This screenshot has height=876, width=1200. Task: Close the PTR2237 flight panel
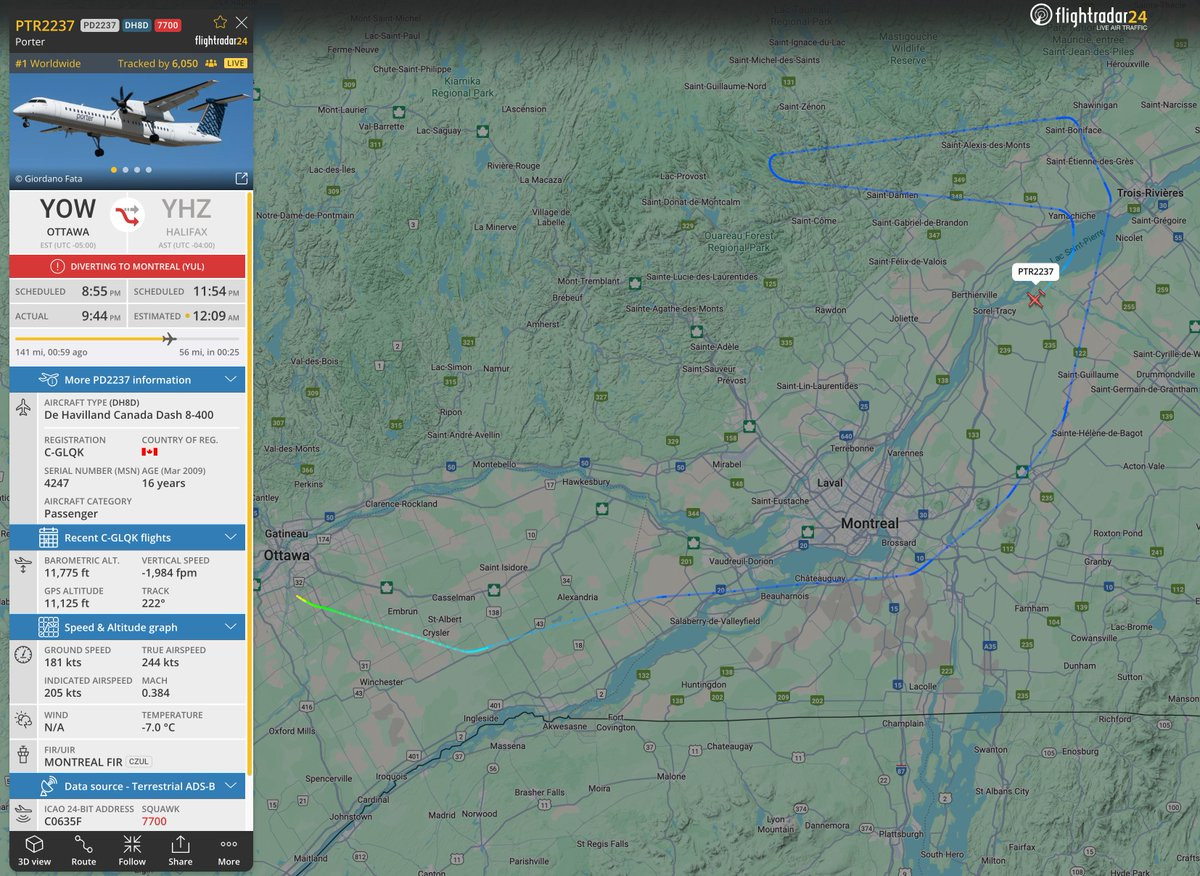[241, 22]
